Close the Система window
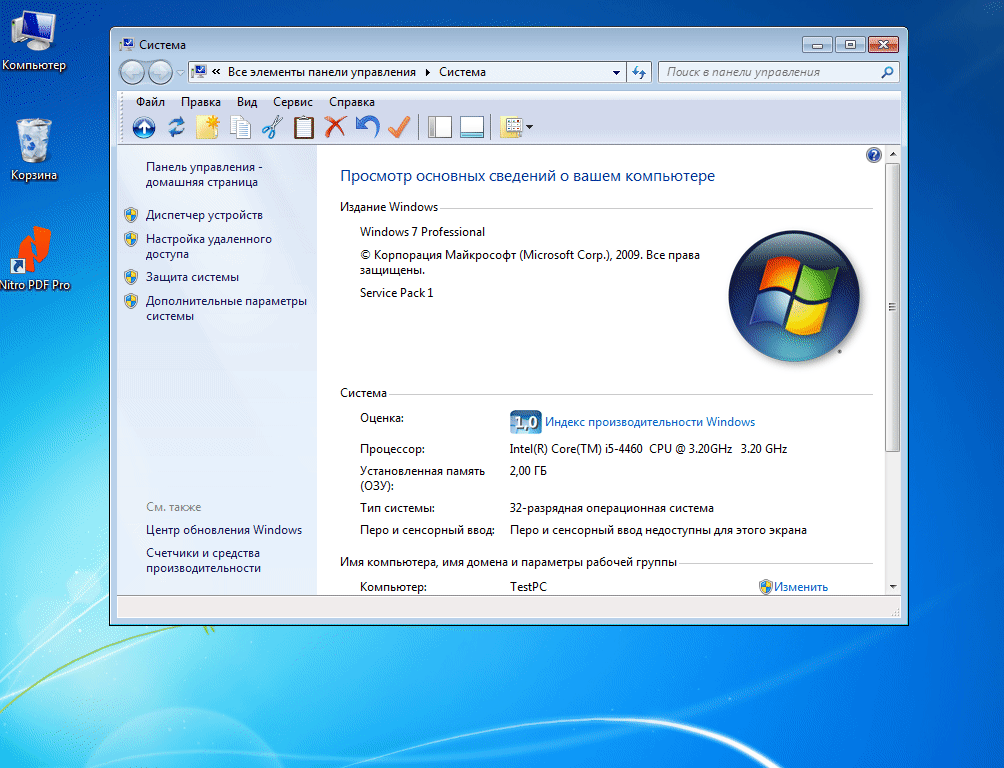1004x768 pixels. point(883,45)
